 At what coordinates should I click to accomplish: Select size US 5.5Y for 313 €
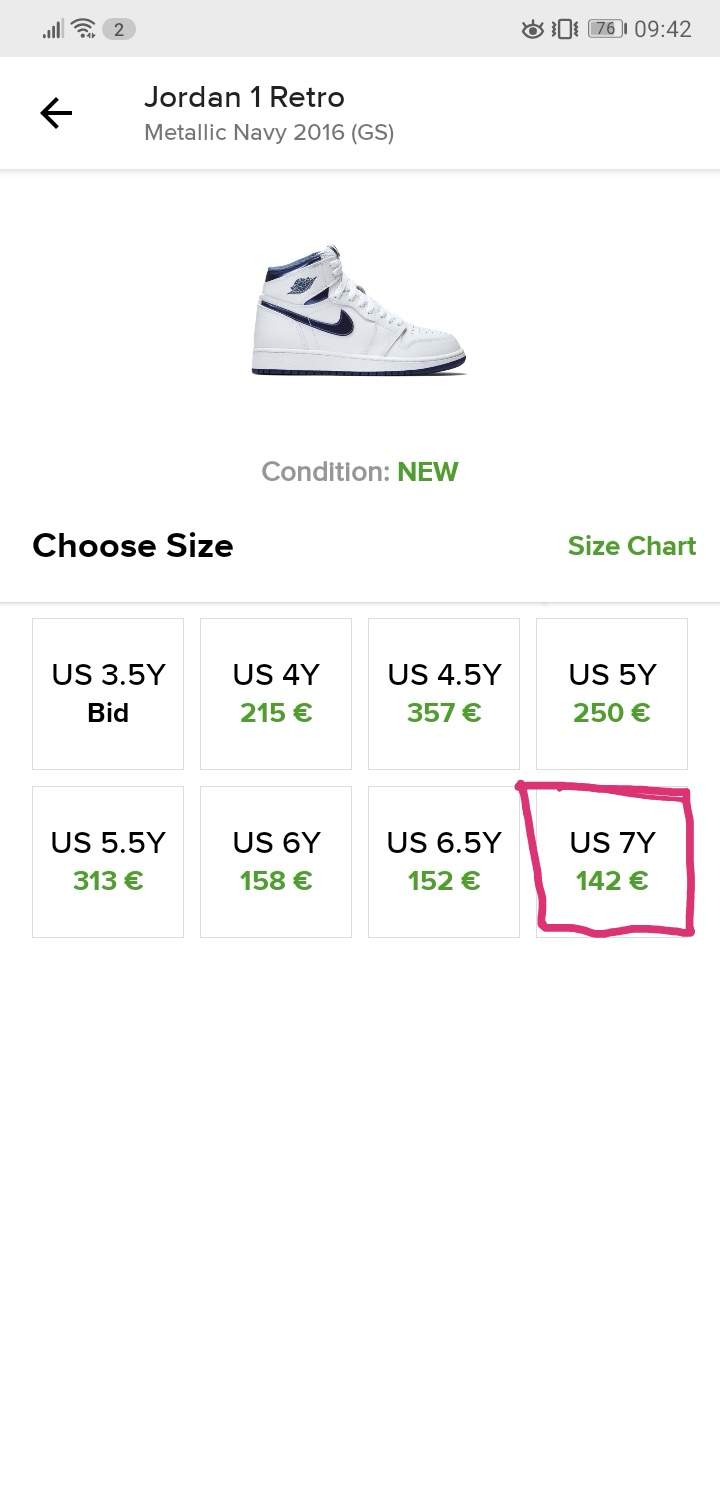point(107,861)
